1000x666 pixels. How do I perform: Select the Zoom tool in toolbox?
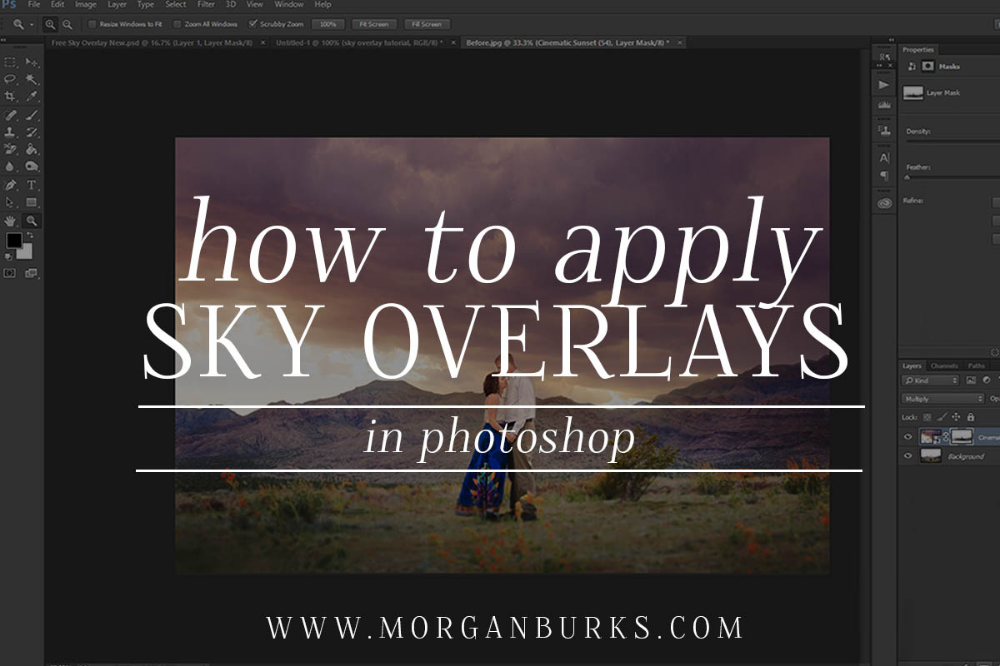click(x=31, y=221)
